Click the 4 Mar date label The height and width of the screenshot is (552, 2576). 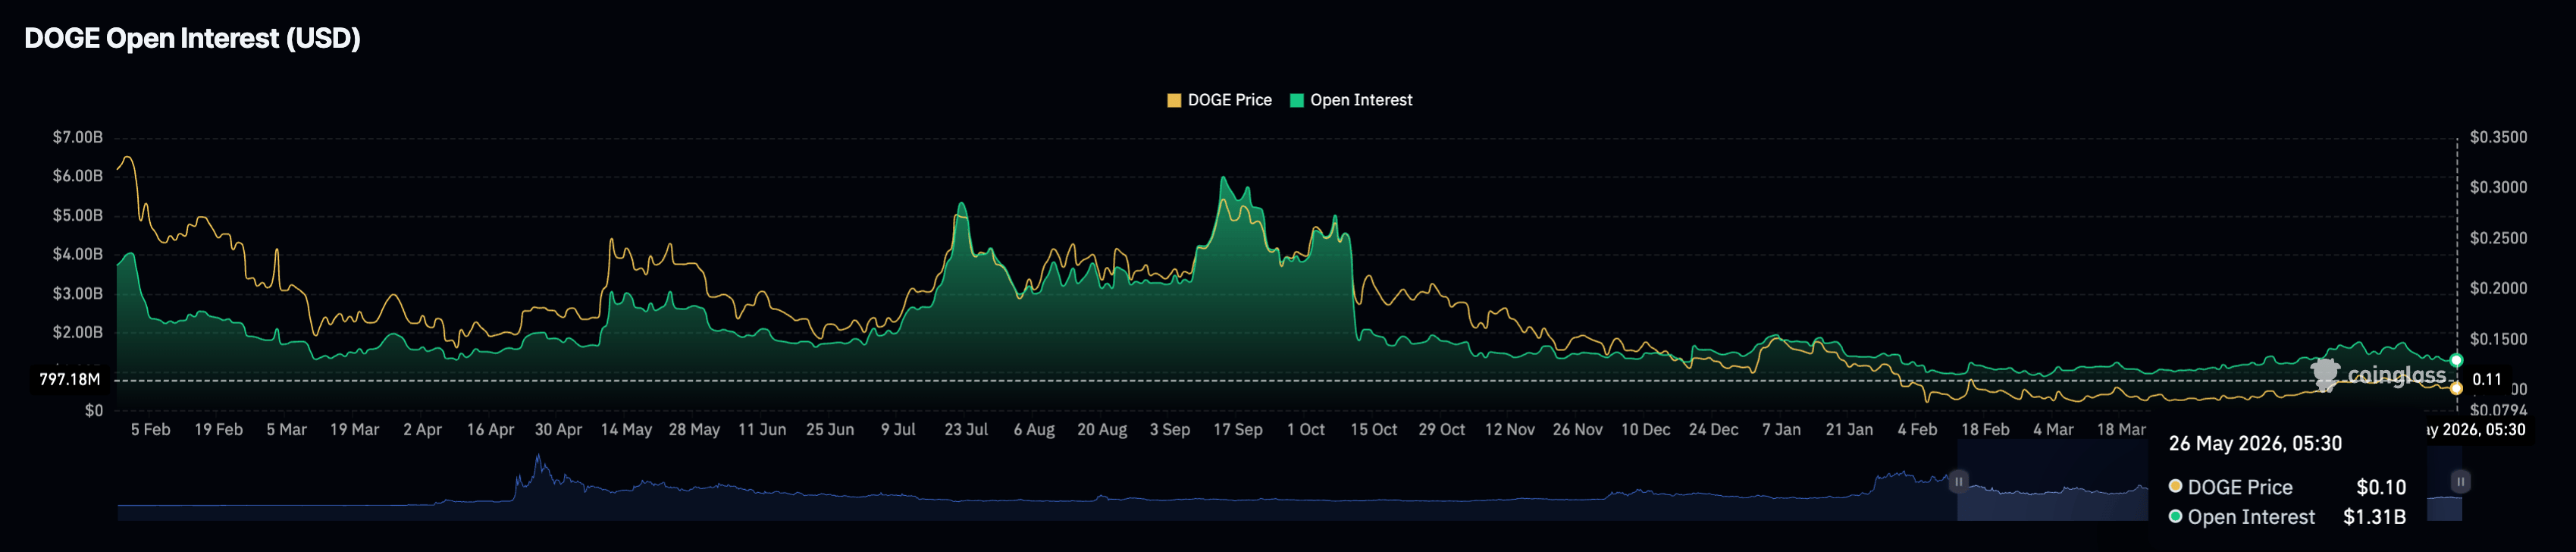pos(2055,429)
